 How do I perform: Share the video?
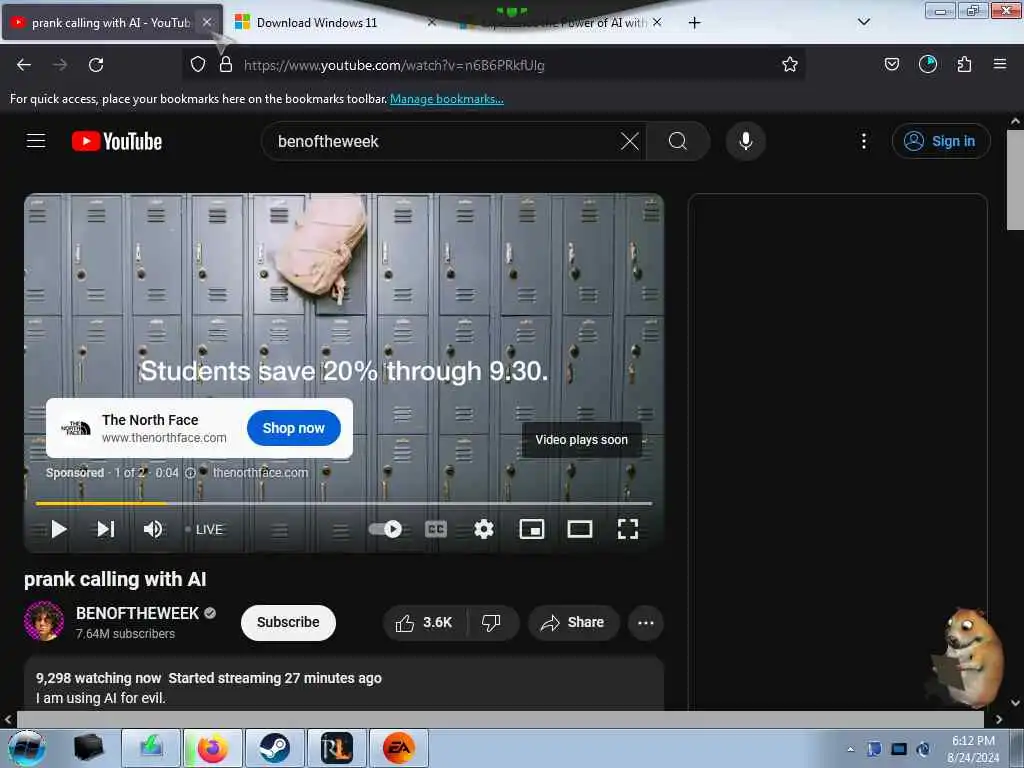[573, 622]
